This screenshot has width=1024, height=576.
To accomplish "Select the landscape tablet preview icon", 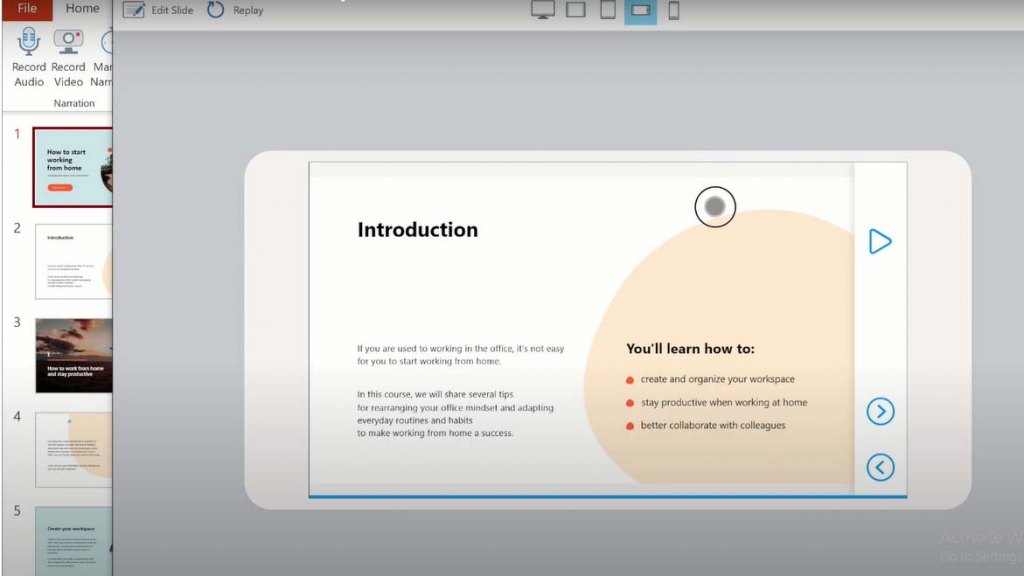I will [x=575, y=11].
